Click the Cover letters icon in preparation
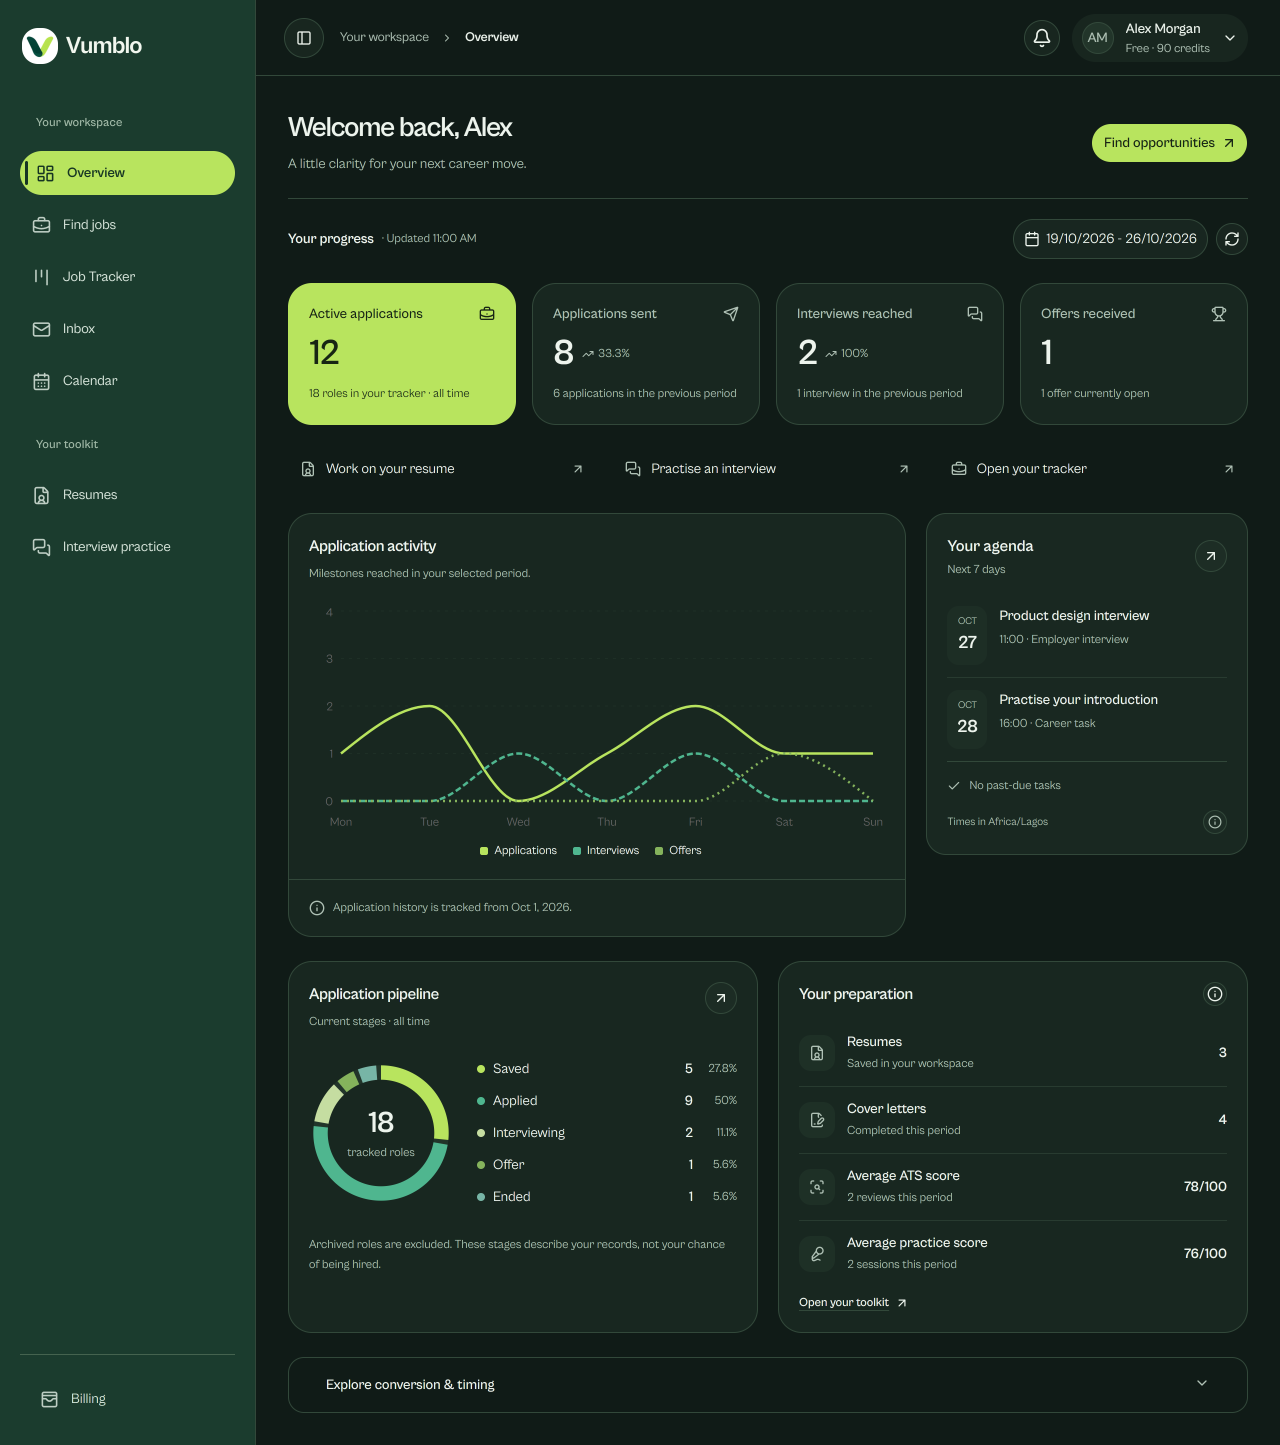 (x=817, y=1120)
